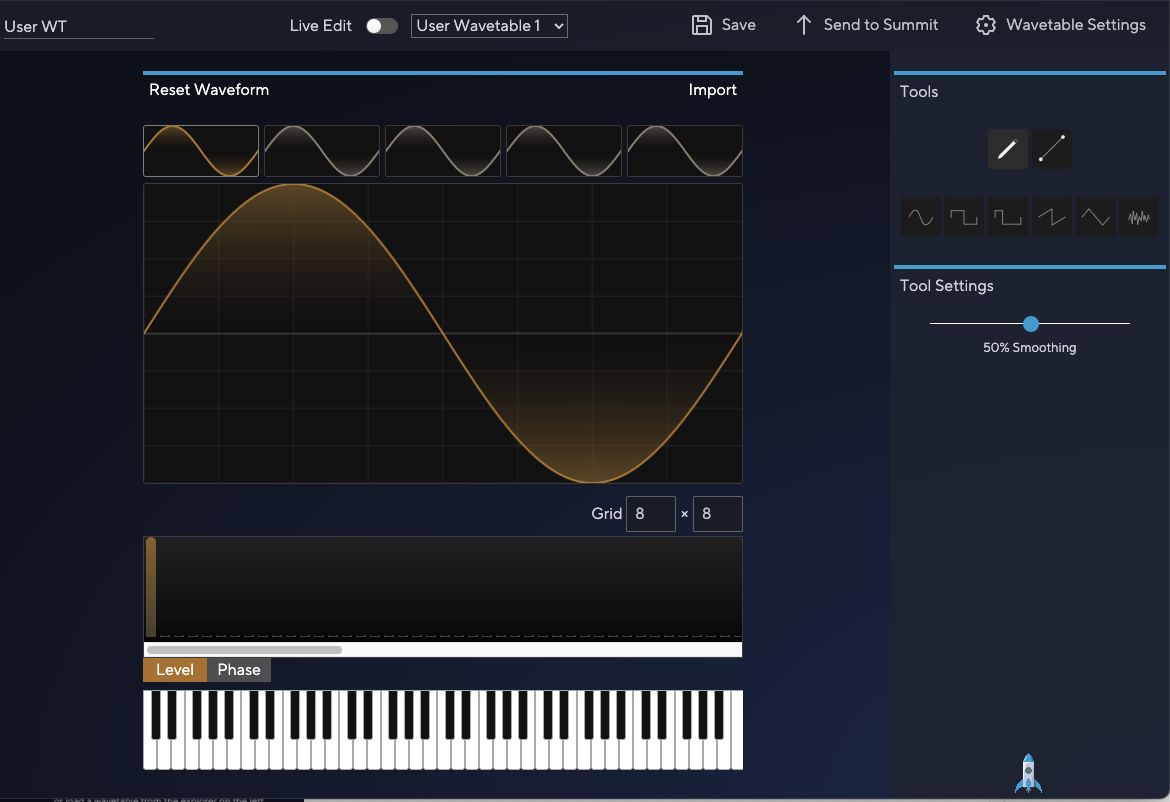Click the Send to Summit arrow icon

803,25
